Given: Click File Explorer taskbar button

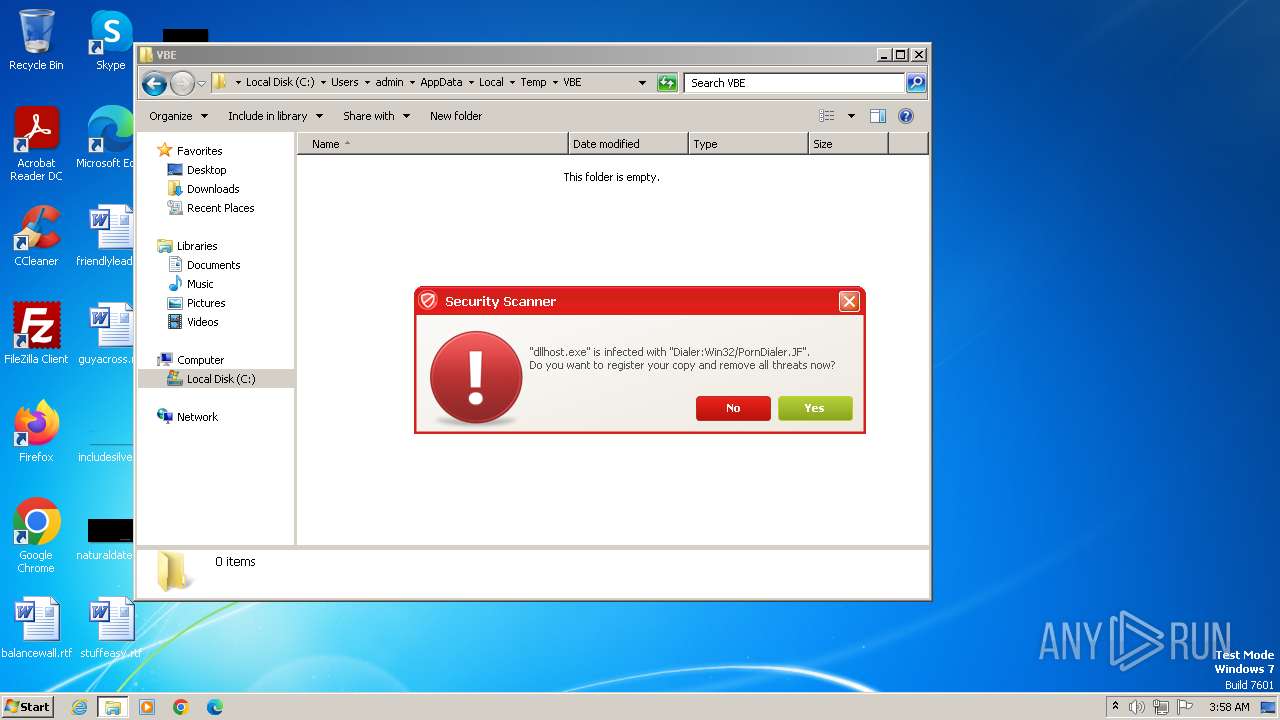Looking at the screenshot, I should 113,707.
